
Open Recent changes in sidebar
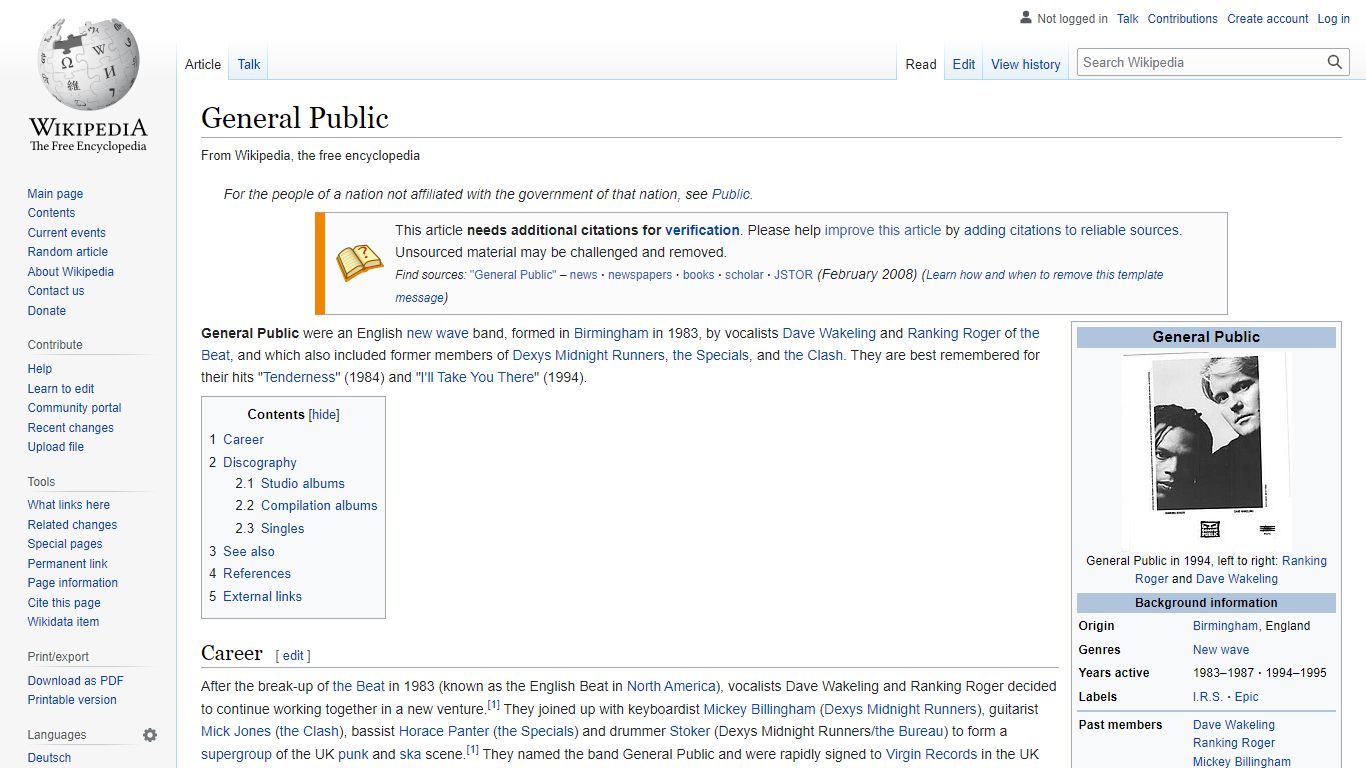tap(70, 428)
